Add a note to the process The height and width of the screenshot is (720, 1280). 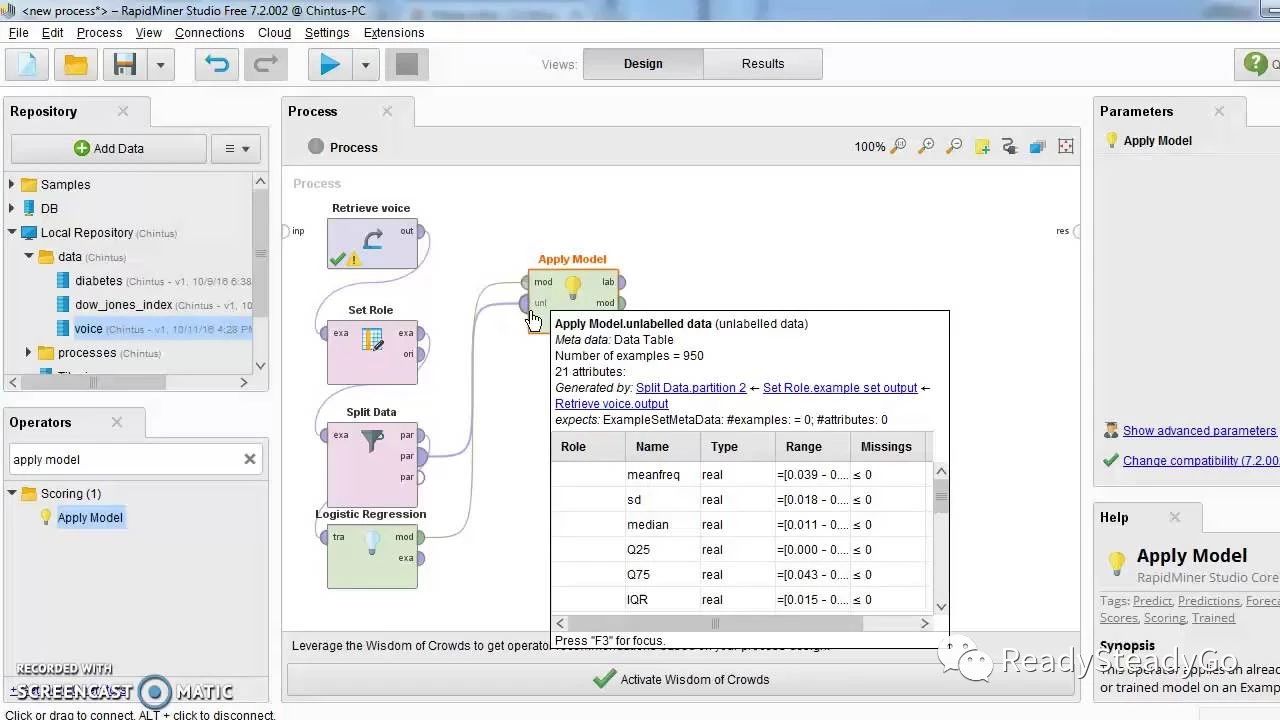pyautogui.click(x=982, y=146)
